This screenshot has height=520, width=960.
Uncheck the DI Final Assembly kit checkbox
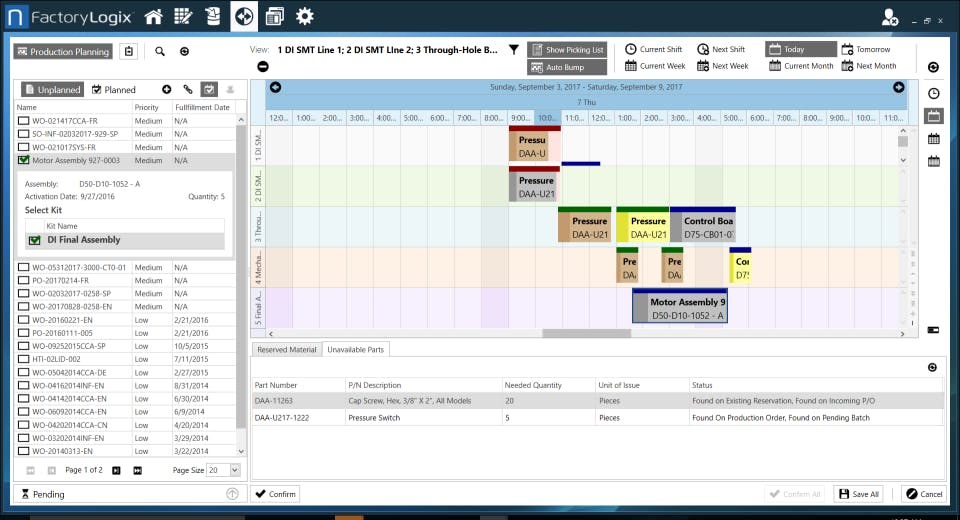pos(35,240)
